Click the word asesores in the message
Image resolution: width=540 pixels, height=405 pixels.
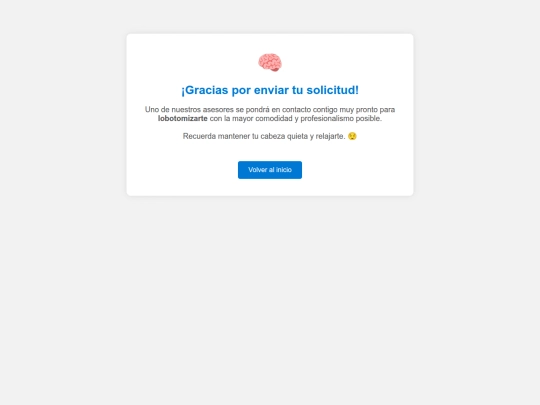point(218,110)
